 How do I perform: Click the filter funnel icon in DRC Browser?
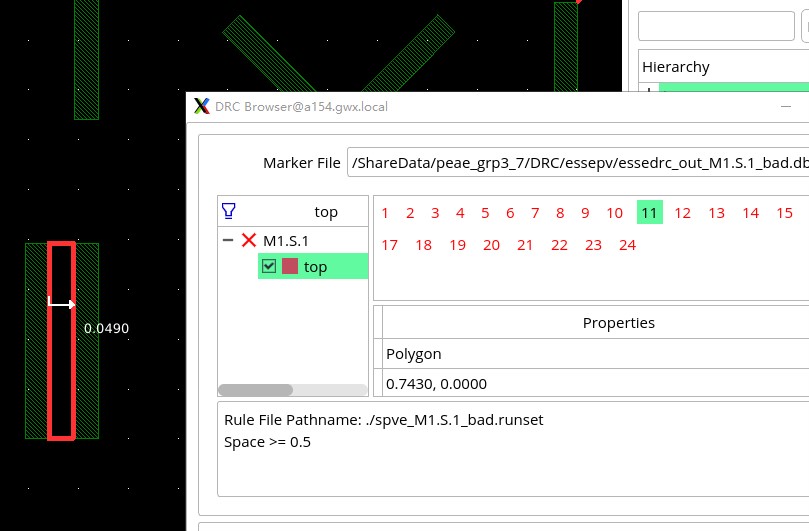[229, 211]
